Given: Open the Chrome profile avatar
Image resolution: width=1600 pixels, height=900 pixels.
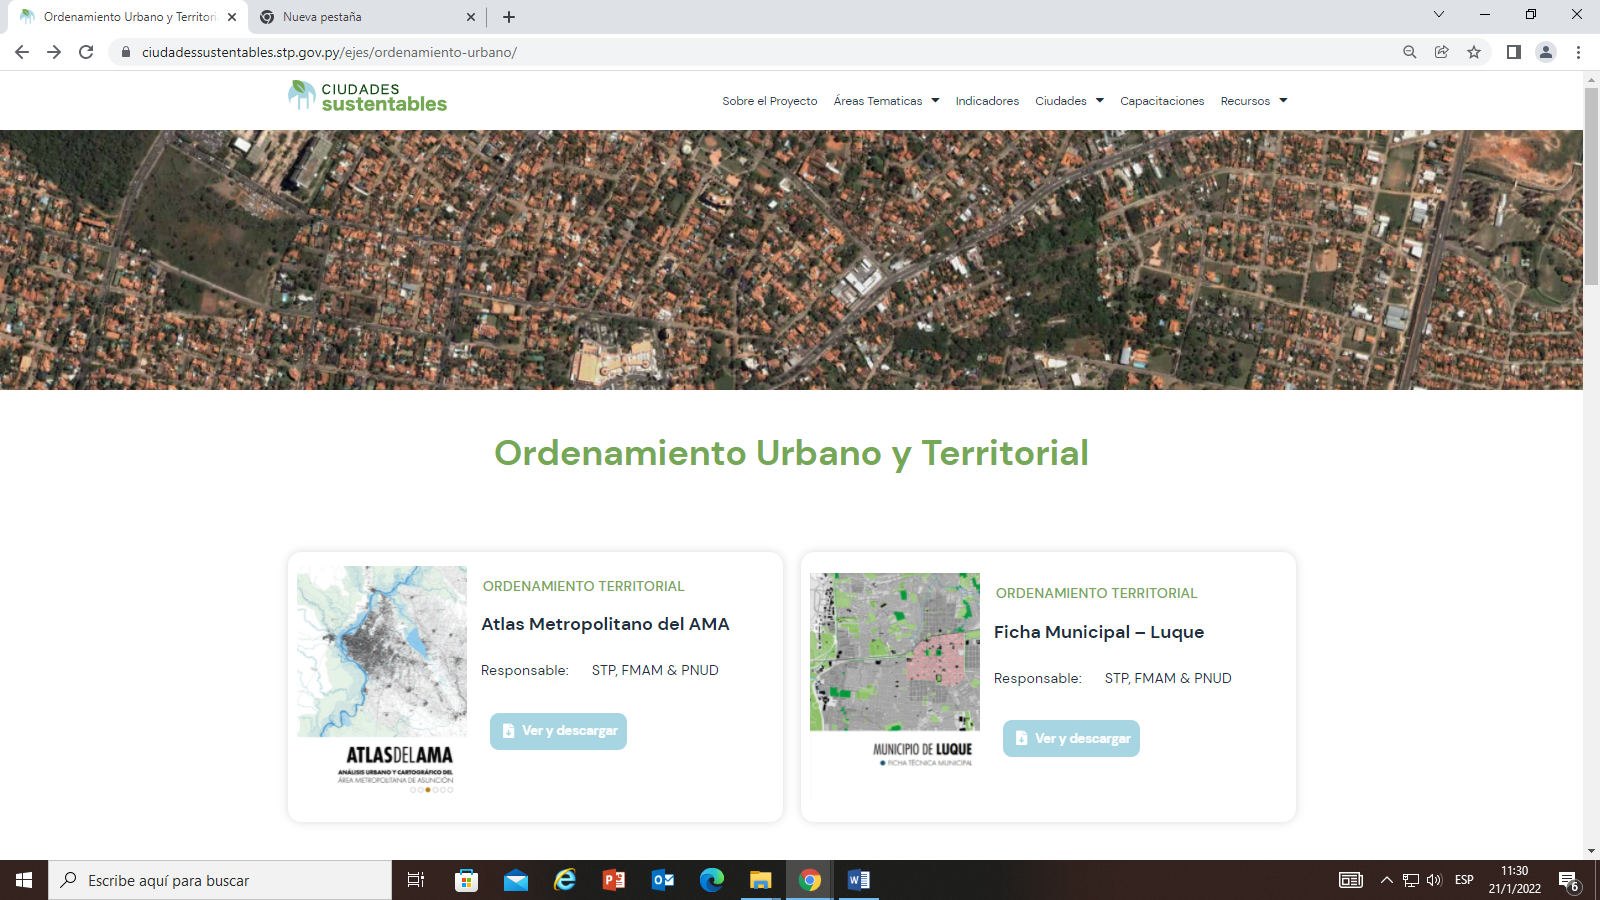Looking at the screenshot, I should 1546,52.
